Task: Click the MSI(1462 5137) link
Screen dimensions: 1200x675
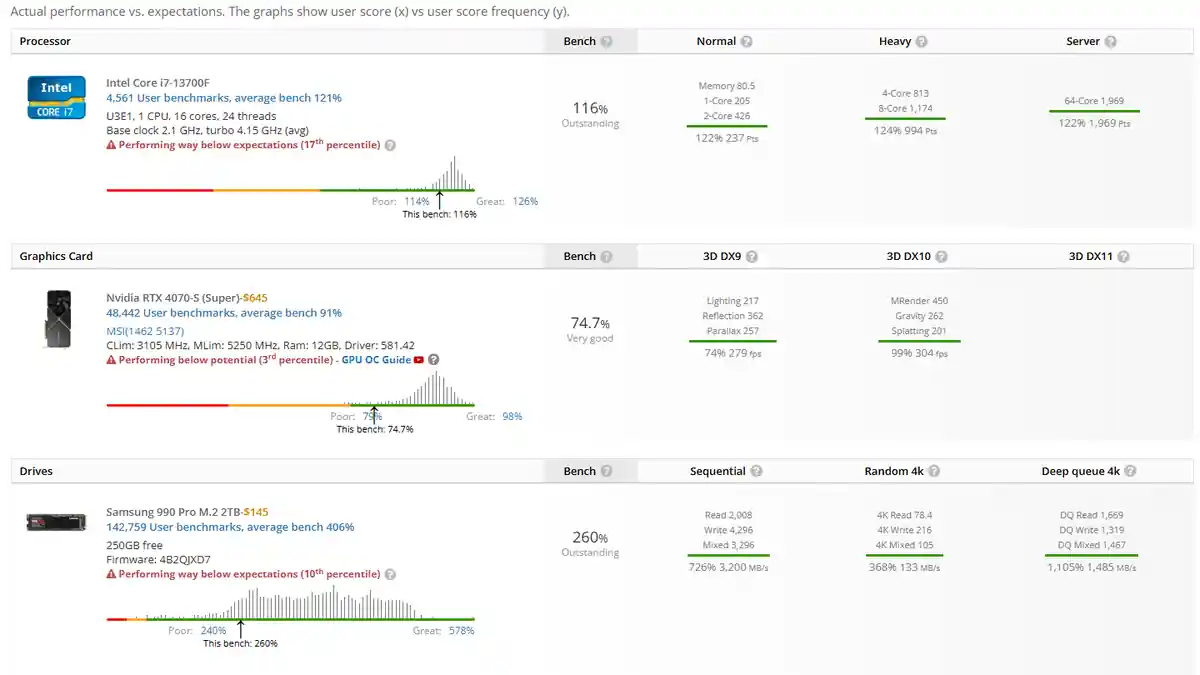Action: pyautogui.click(x=145, y=331)
